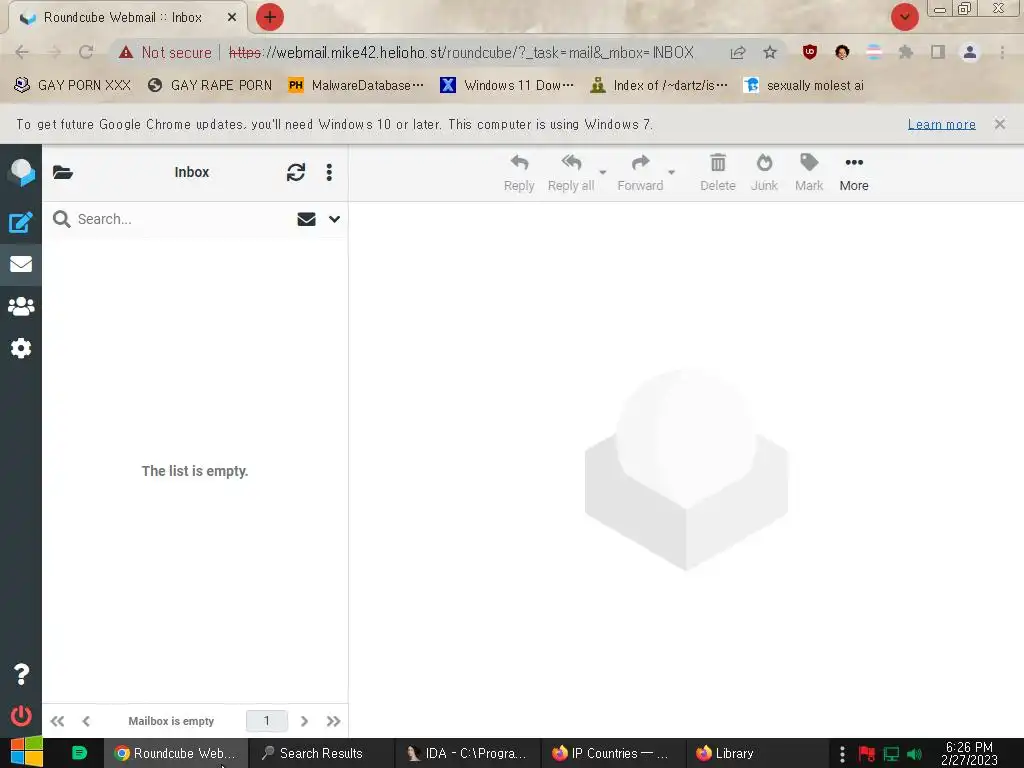Viewport: 1024px width, 768px height.
Task: Toggle the browser side panel
Action: [938, 52]
